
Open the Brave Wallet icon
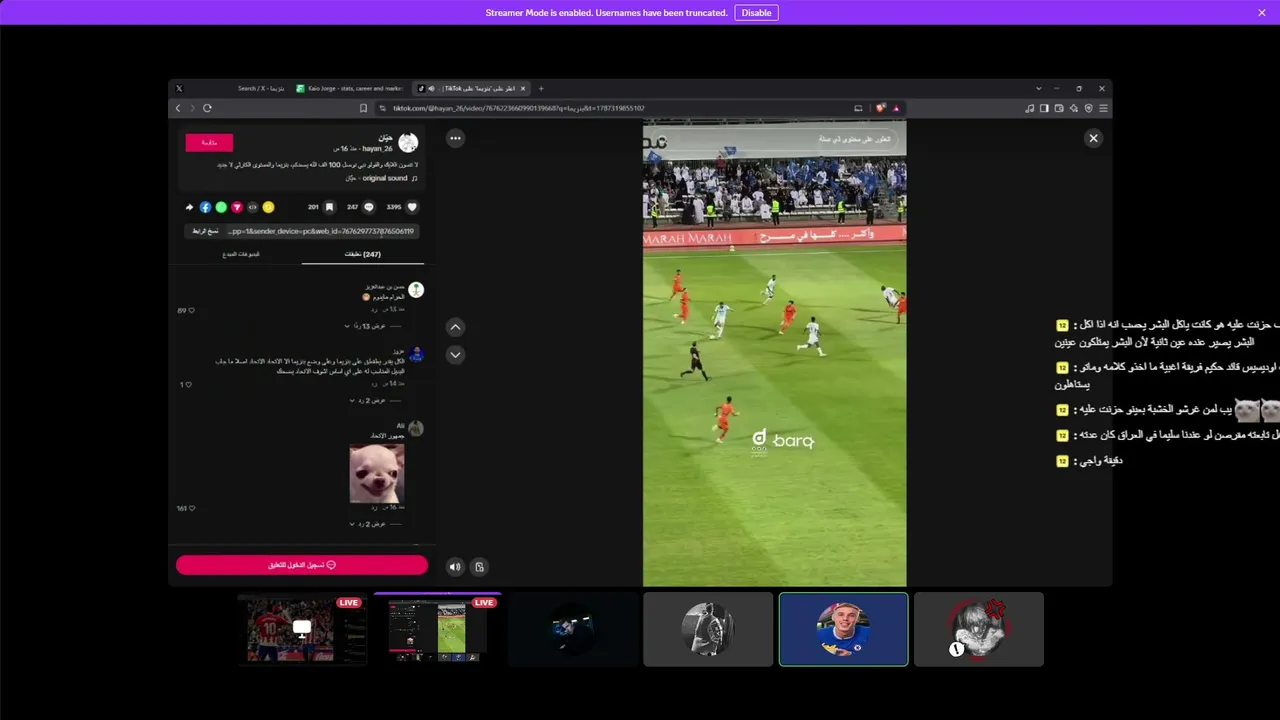point(1059,108)
